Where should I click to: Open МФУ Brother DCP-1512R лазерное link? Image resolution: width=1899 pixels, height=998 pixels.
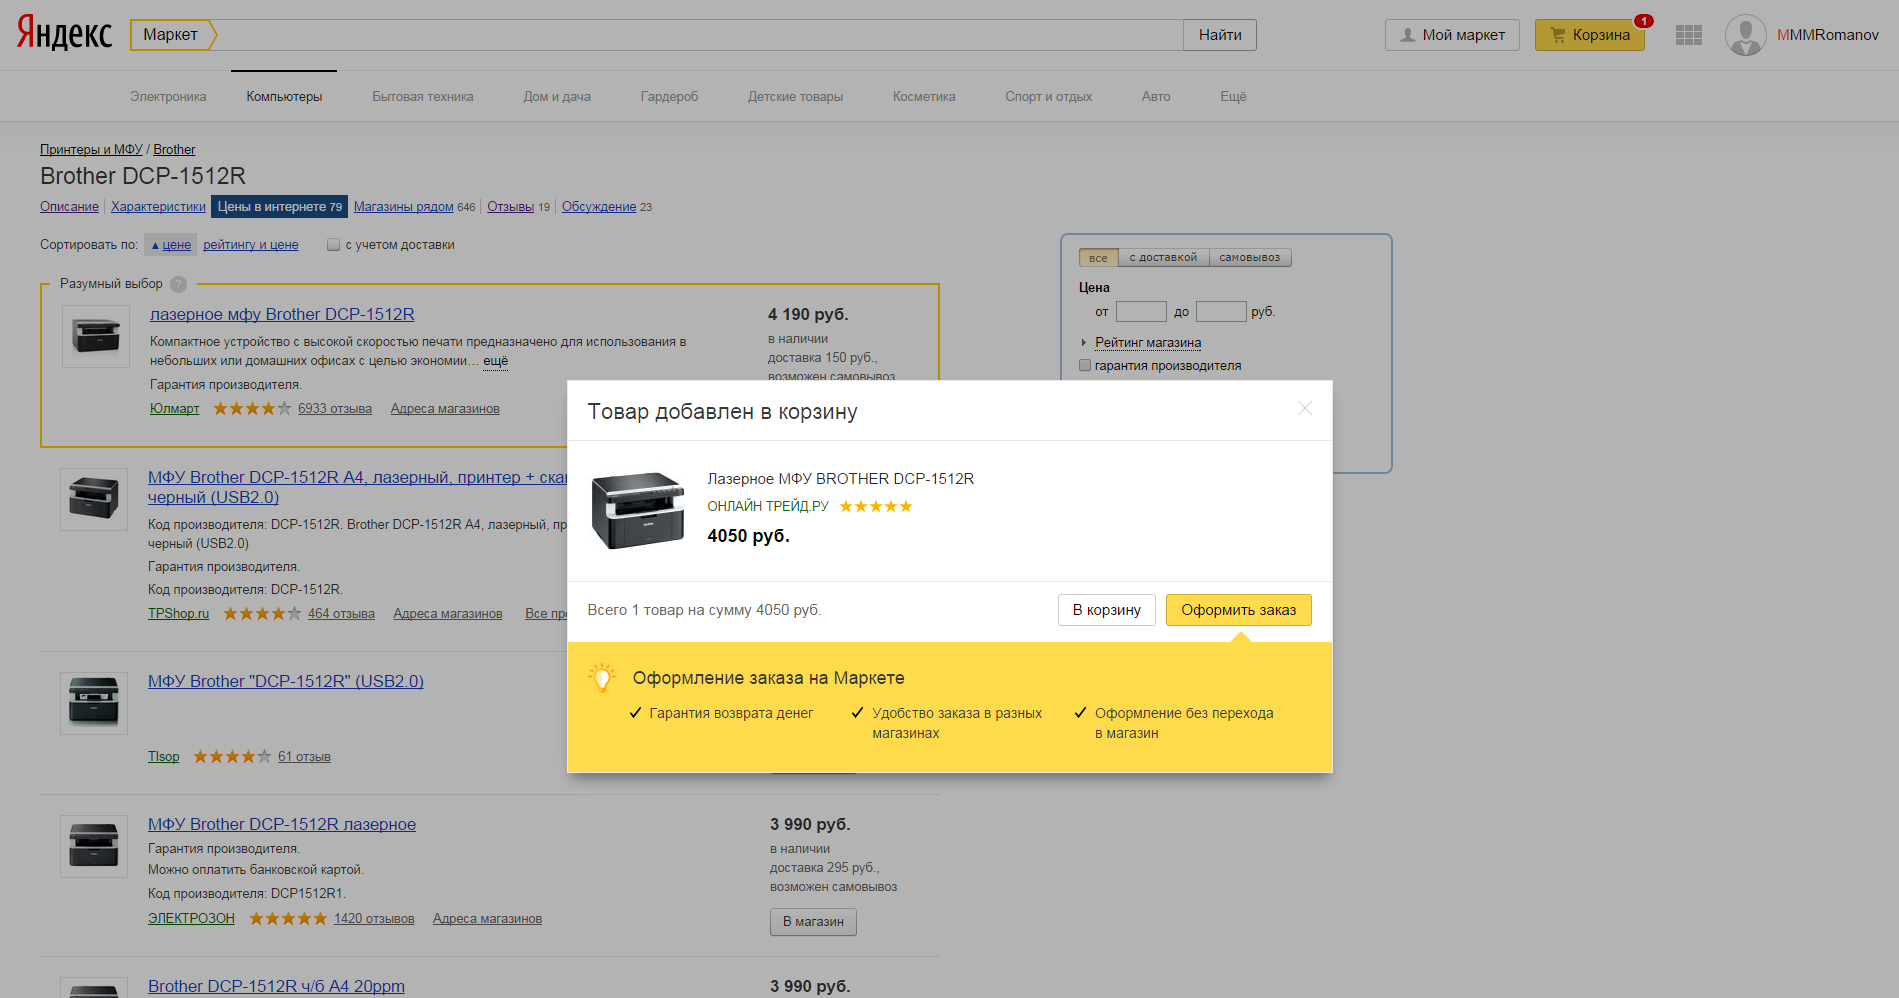point(282,825)
